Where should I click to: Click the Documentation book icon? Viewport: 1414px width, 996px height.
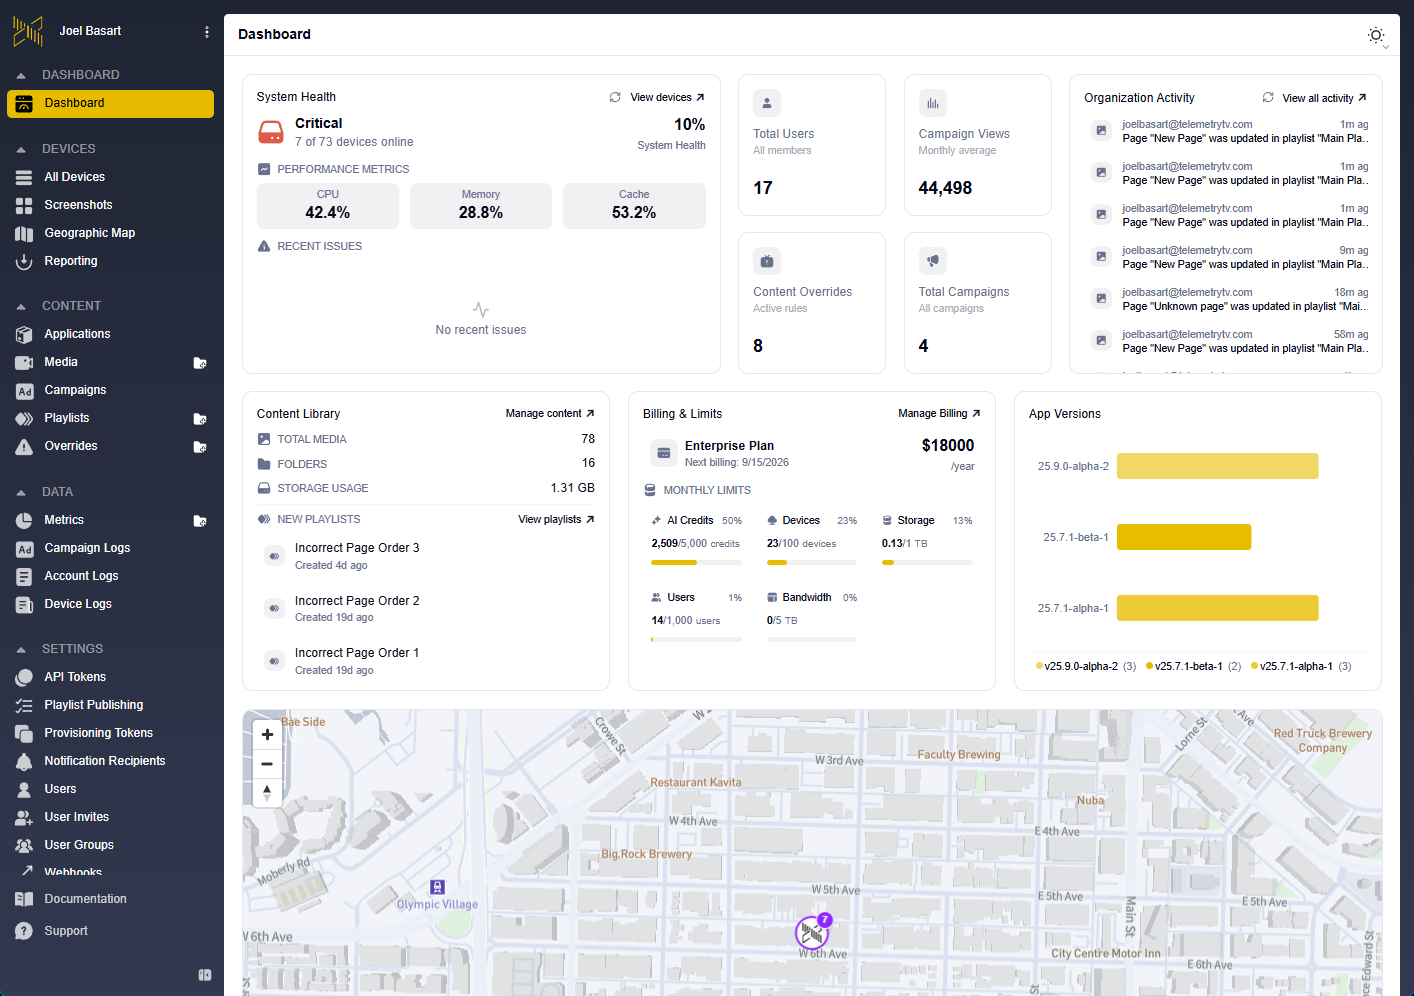(24, 900)
